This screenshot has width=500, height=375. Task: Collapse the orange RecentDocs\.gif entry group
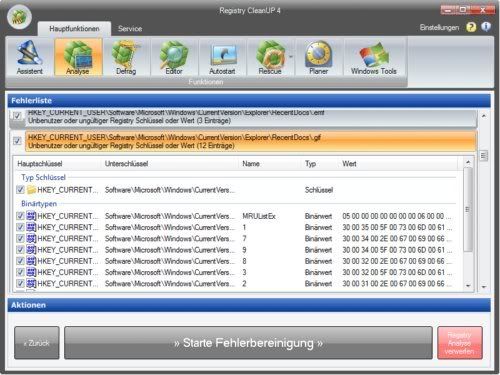click(x=251, y=141)
